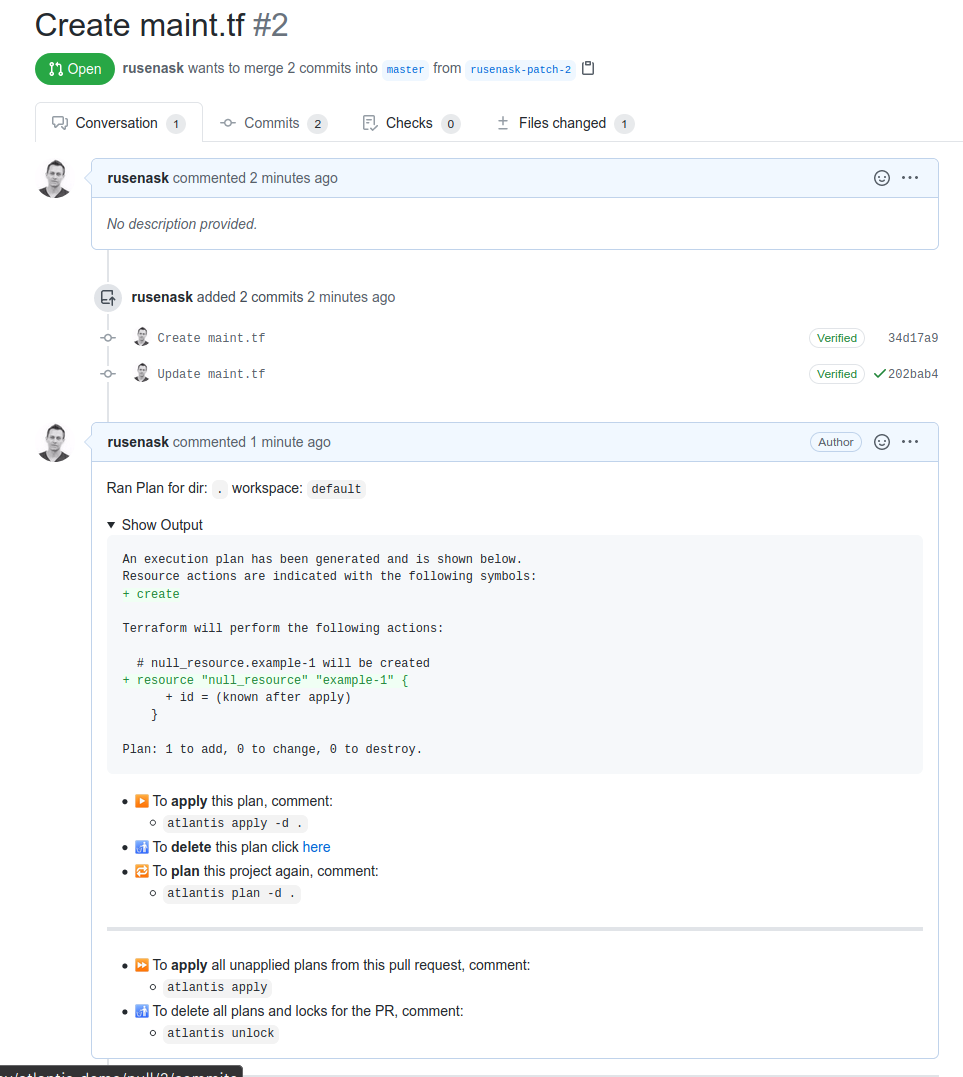Click Verified badge on Create maint.tf commit
The image size is (963, 1077).
coord(836,338)
